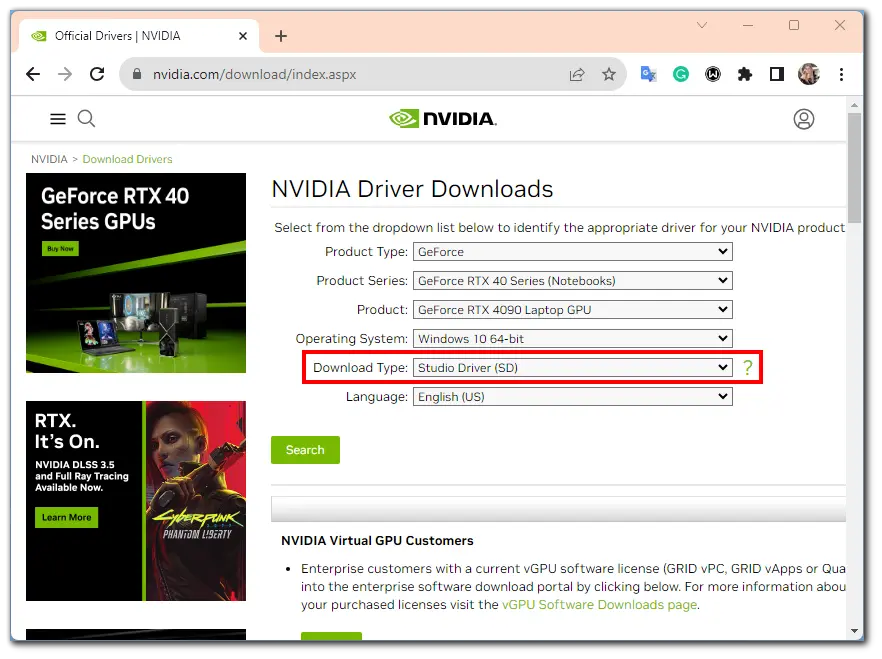Click the Download Drivers breadcrumb link
Image resolution: width=882 pixels, height=659 pixels.
tap(127, 159)
